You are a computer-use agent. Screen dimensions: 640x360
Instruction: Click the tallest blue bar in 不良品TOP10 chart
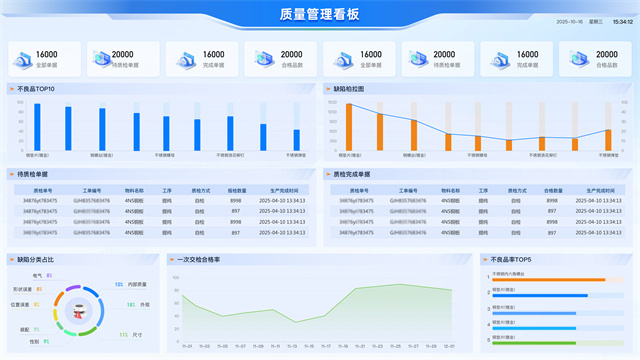tap(37, 127)
